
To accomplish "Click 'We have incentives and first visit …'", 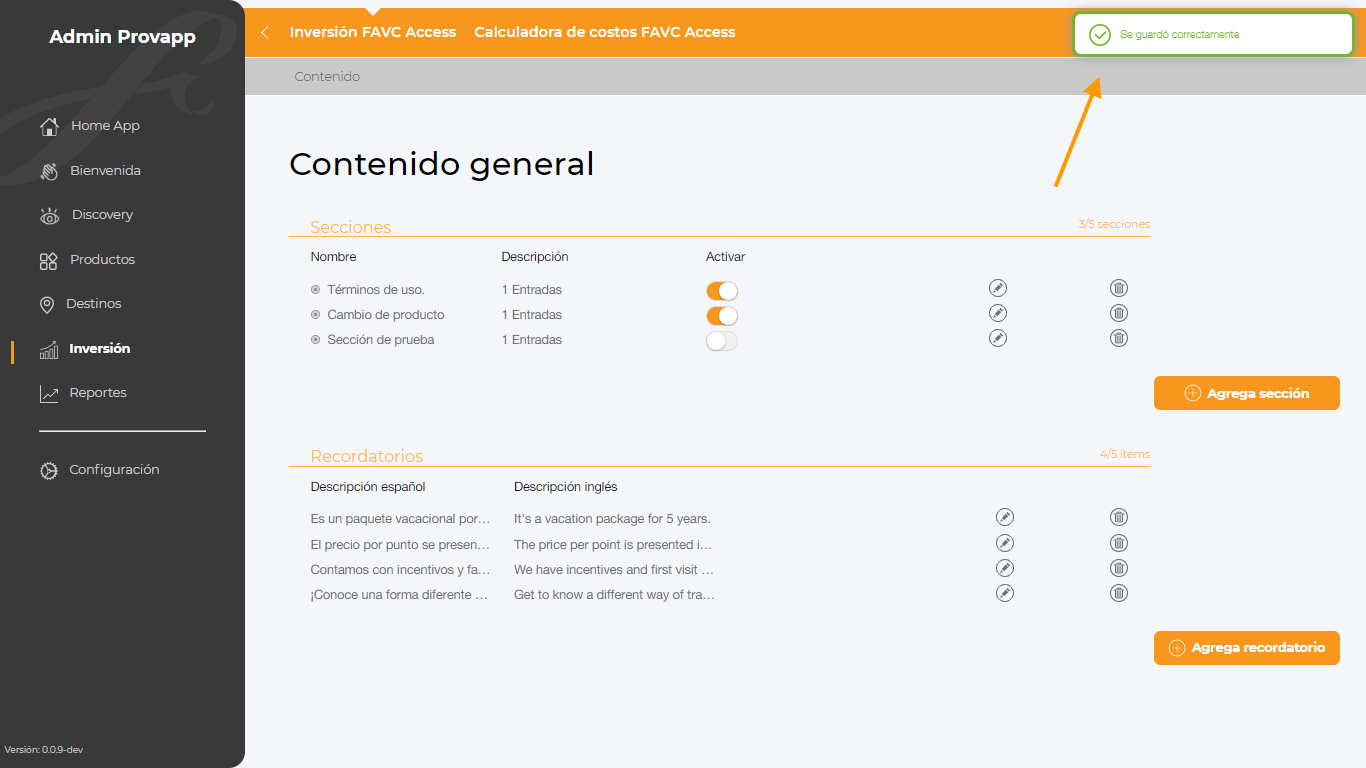I will (x=614, y=570).
